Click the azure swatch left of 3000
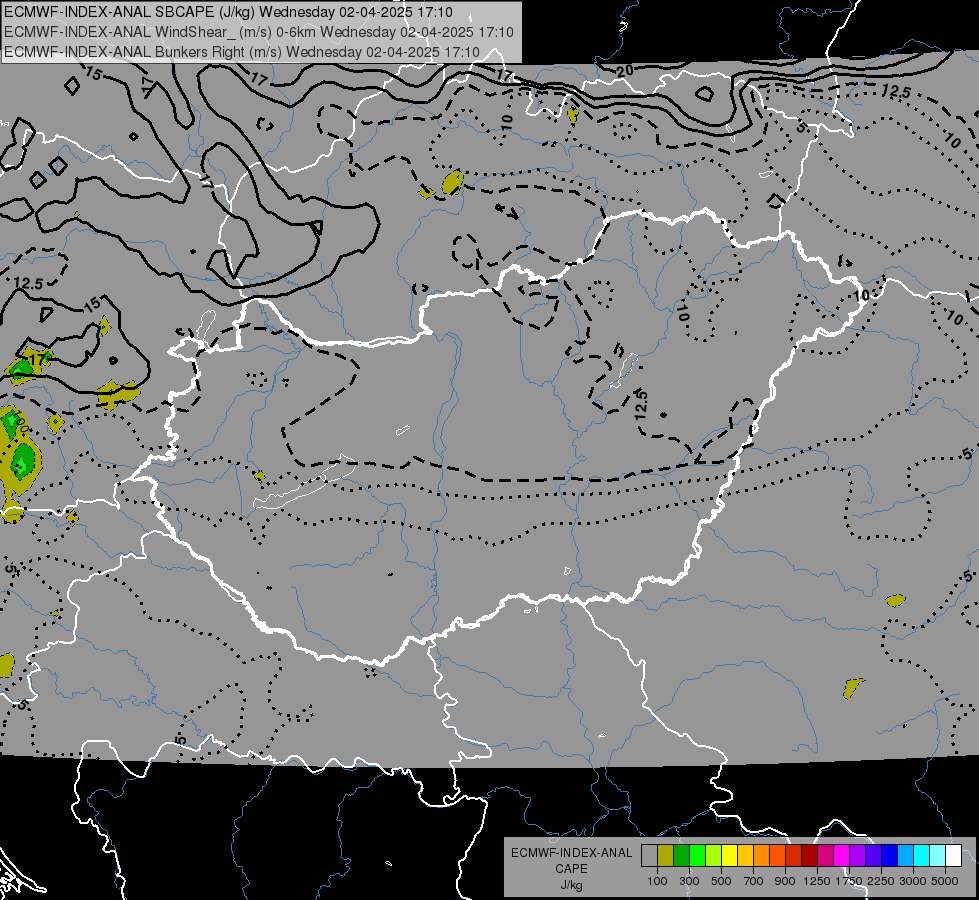 (905, 856)
